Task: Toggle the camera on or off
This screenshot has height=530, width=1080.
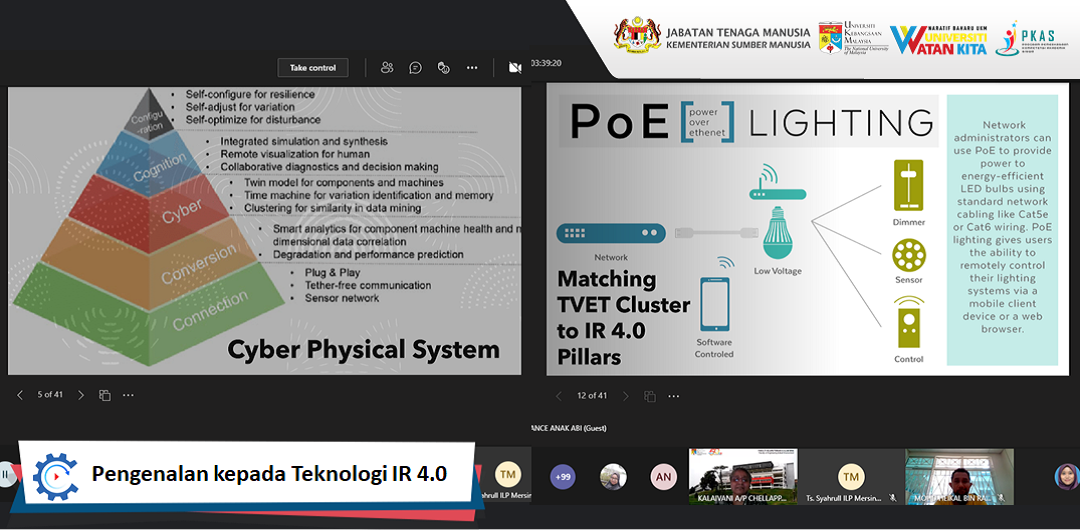Action: [x=515, y=68]
